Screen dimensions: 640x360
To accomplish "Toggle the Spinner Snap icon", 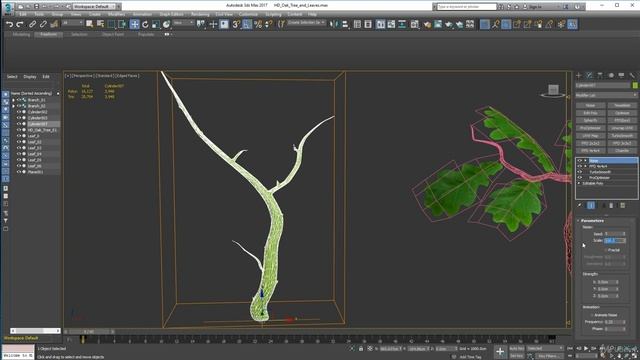I will coord(269,24).
